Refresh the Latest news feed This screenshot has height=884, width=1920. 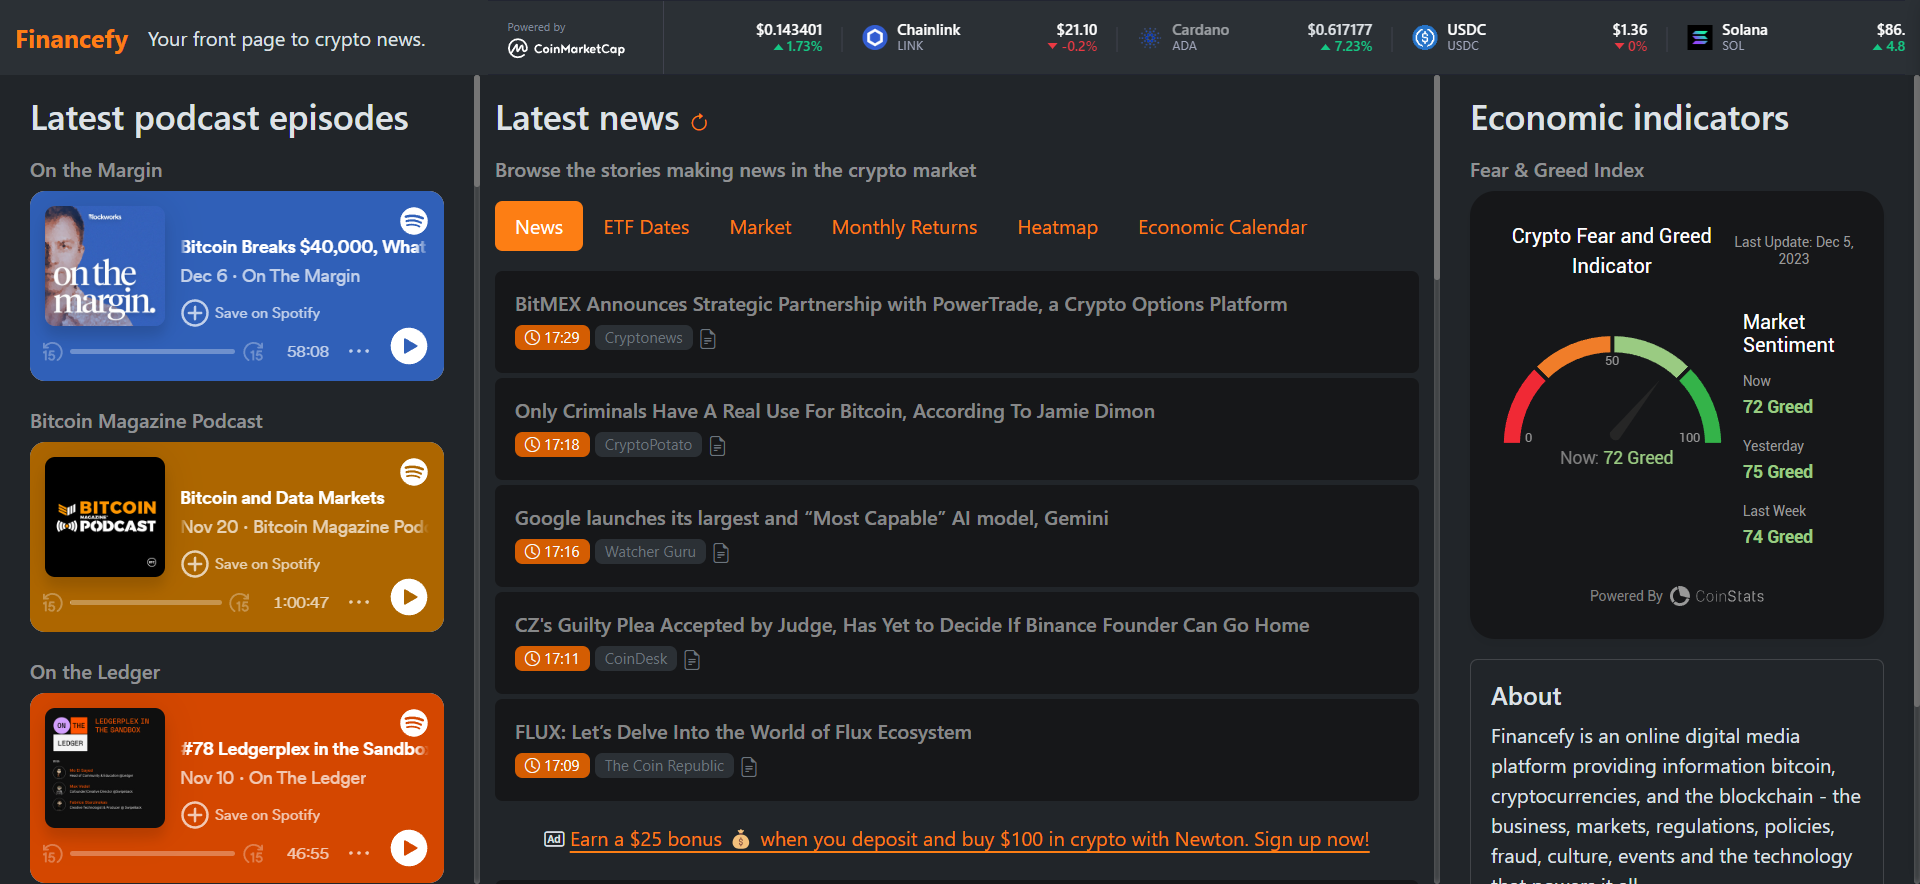click(700, 122)
